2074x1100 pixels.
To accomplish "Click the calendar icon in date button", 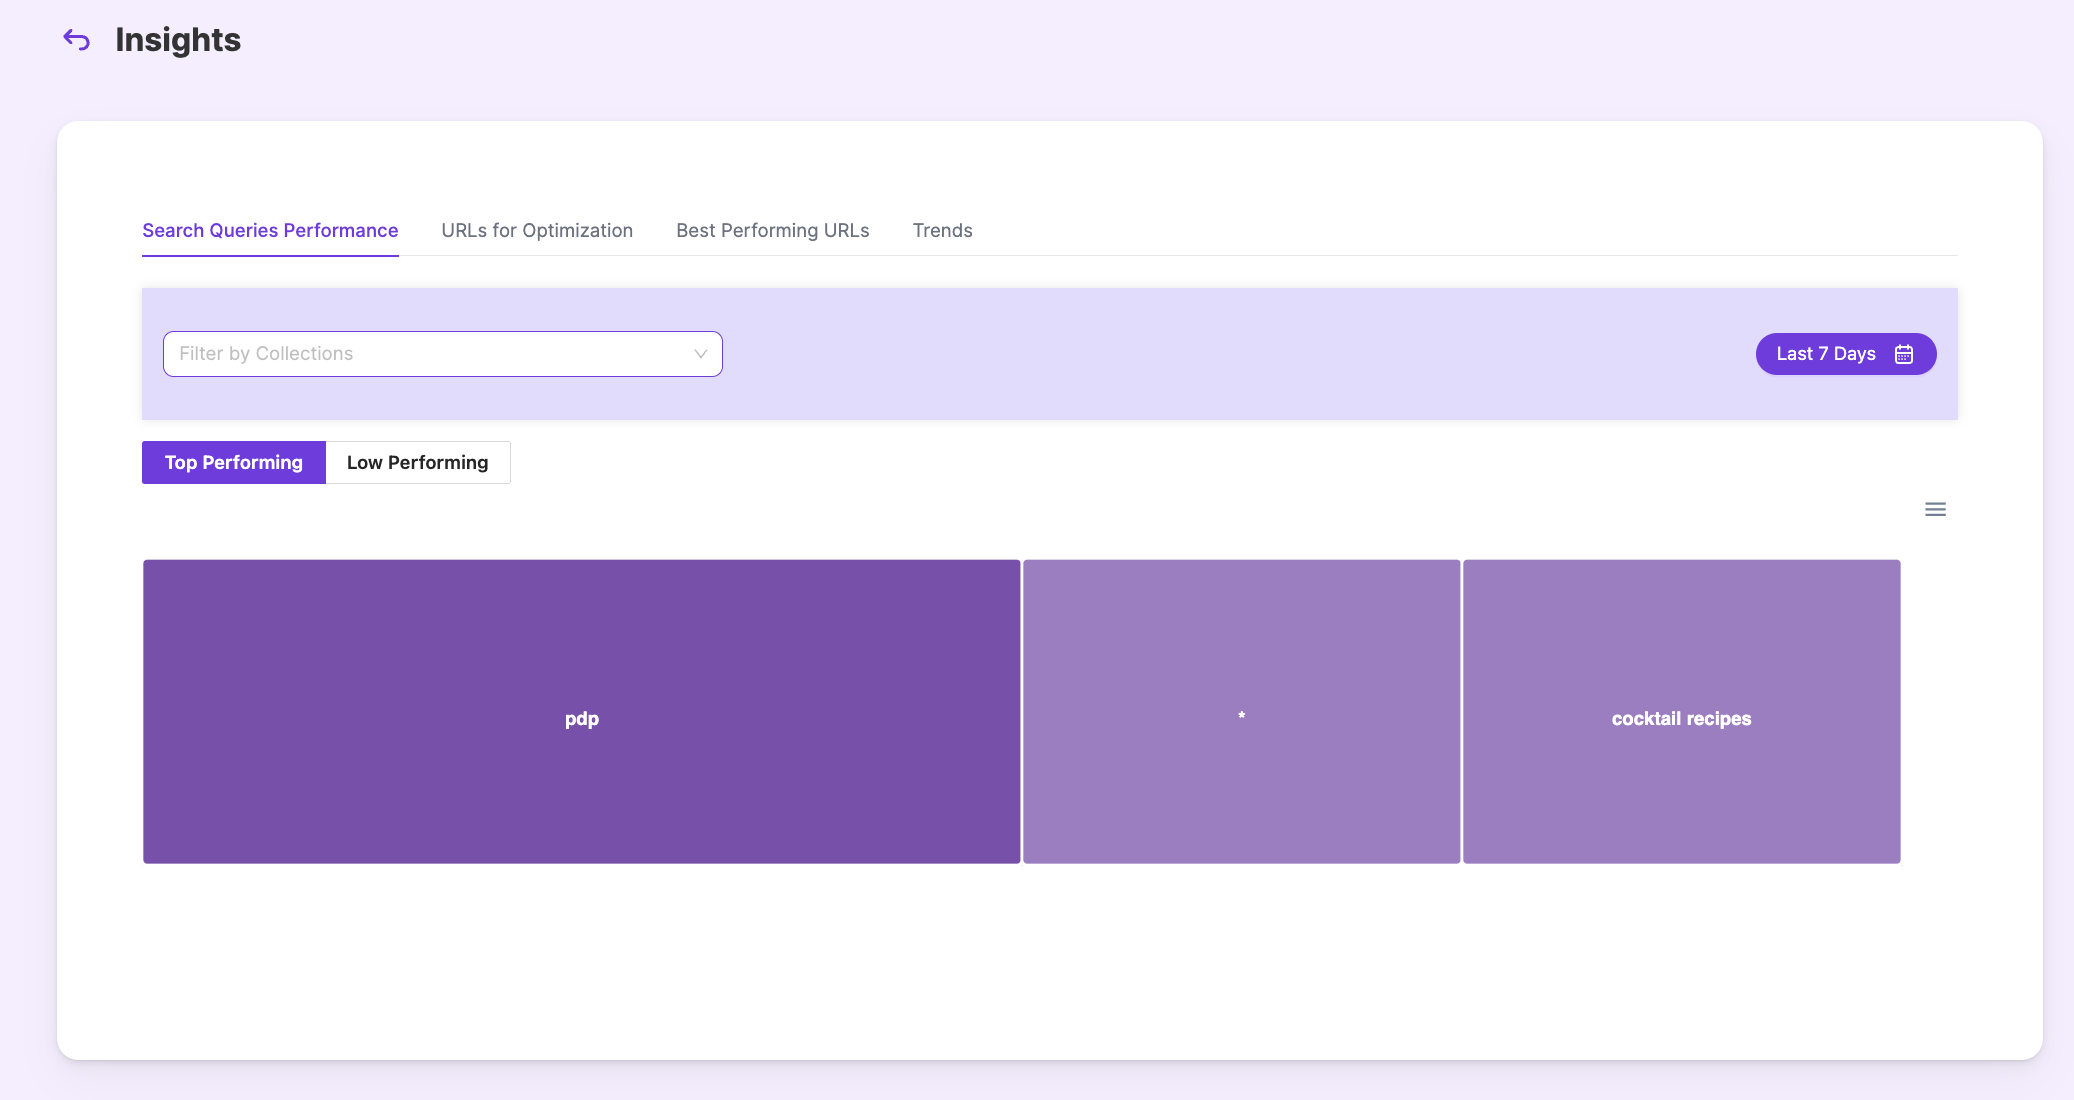I will pos(1904,354).
